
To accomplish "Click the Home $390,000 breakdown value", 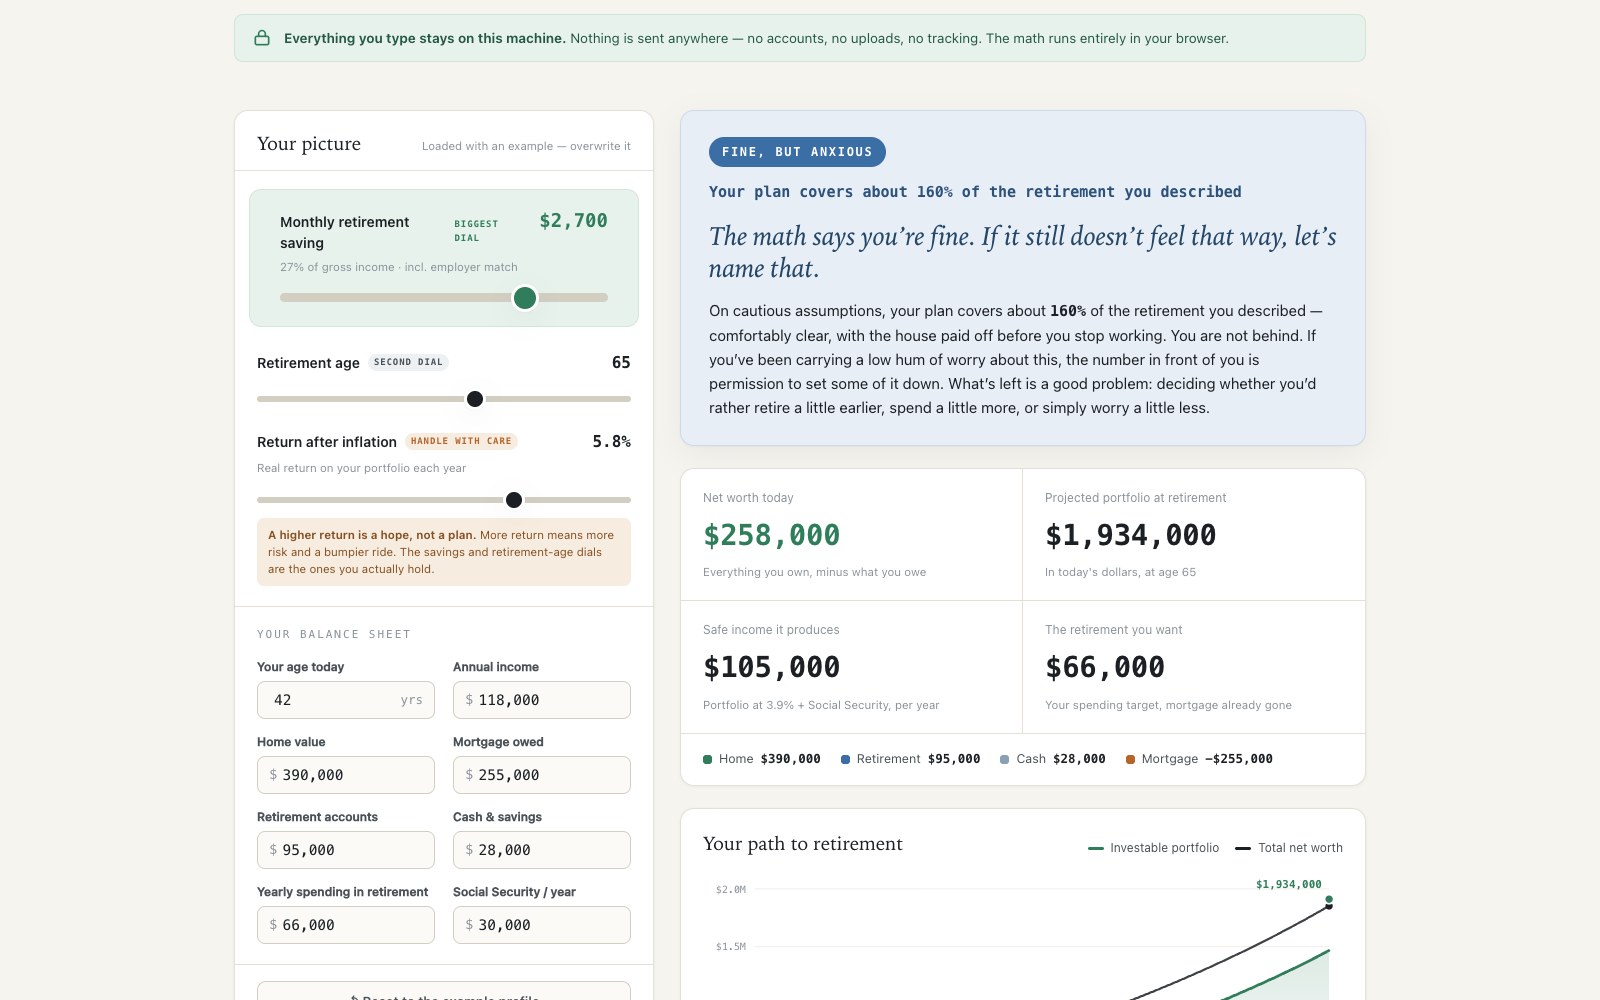I will [x=790, y=759].
